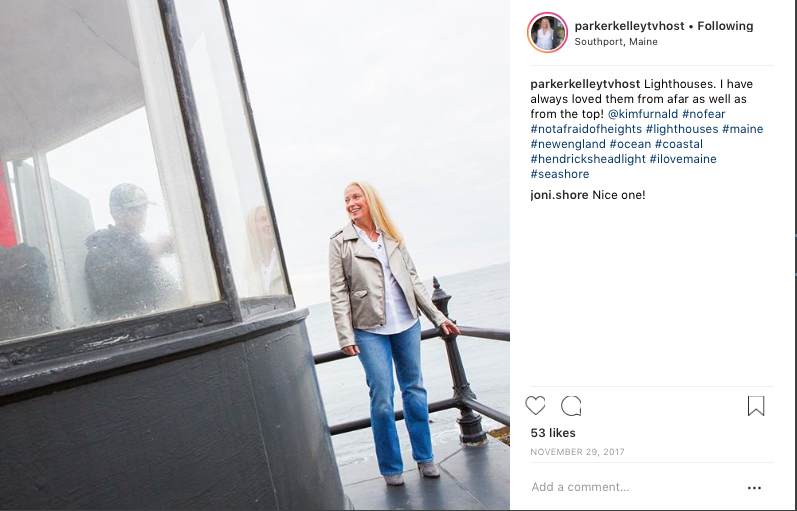The height and width of the screenshot is (511, 797).
Task: View parkerkelleytvhost profile picture story
Action: point(547,33)
